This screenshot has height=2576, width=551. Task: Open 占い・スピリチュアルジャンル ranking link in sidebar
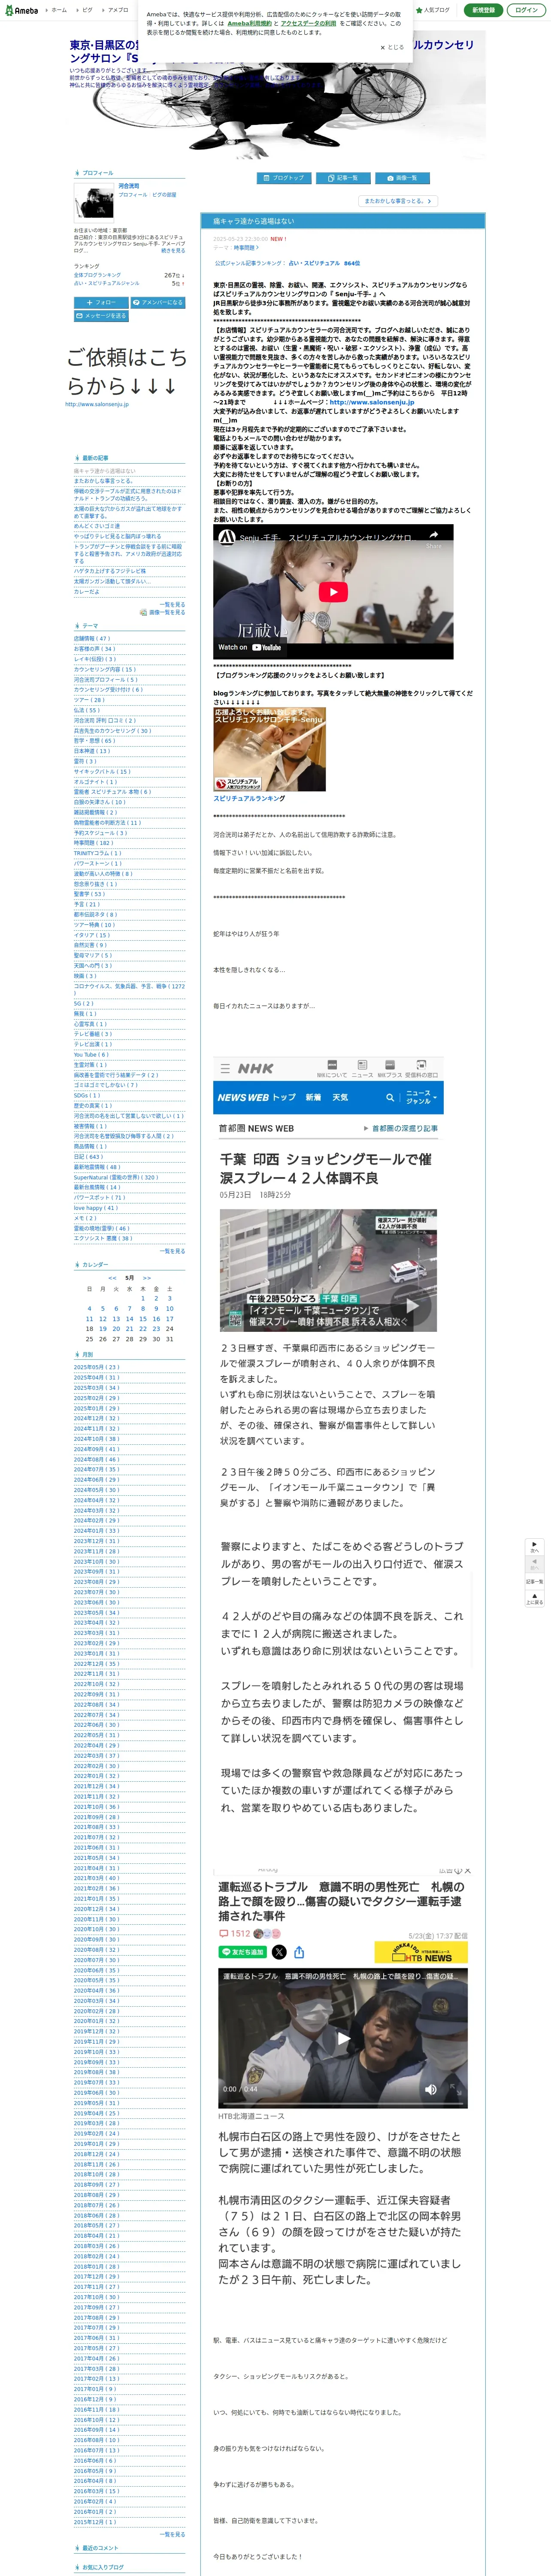pyautogui.click(x=106, y=284)
